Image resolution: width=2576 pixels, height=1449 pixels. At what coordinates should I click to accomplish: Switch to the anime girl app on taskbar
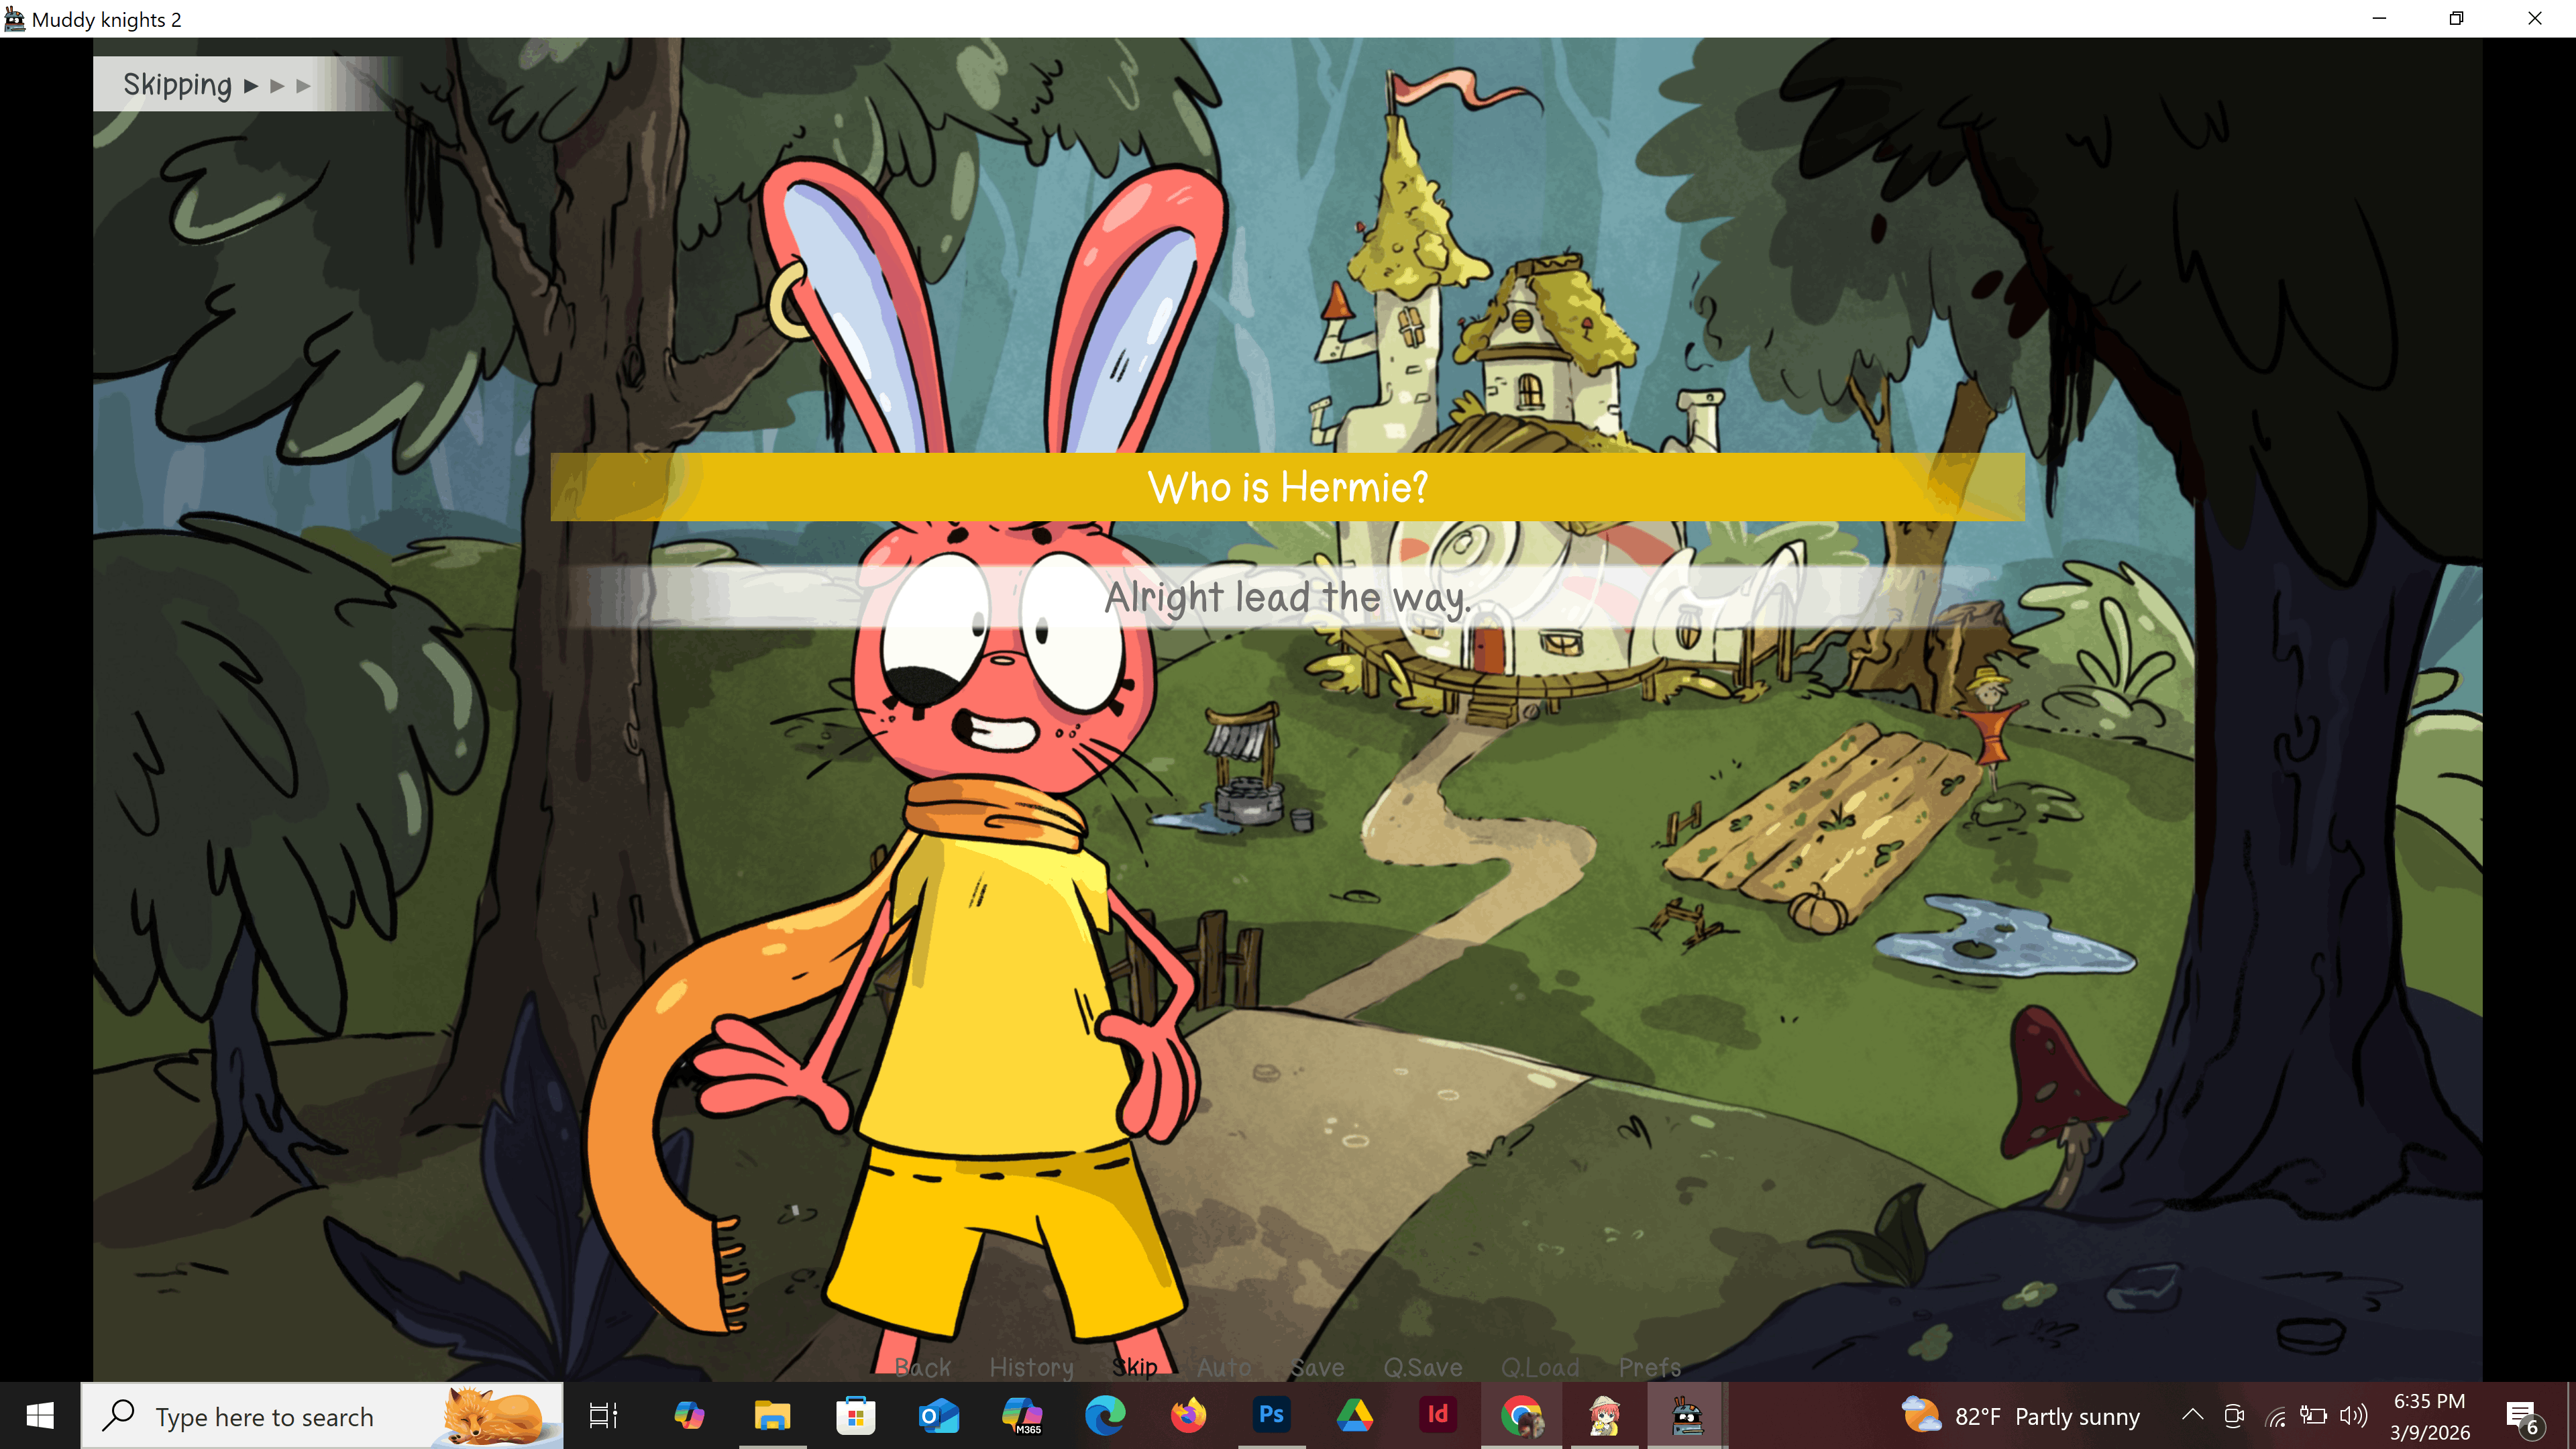point(1605,1416)
